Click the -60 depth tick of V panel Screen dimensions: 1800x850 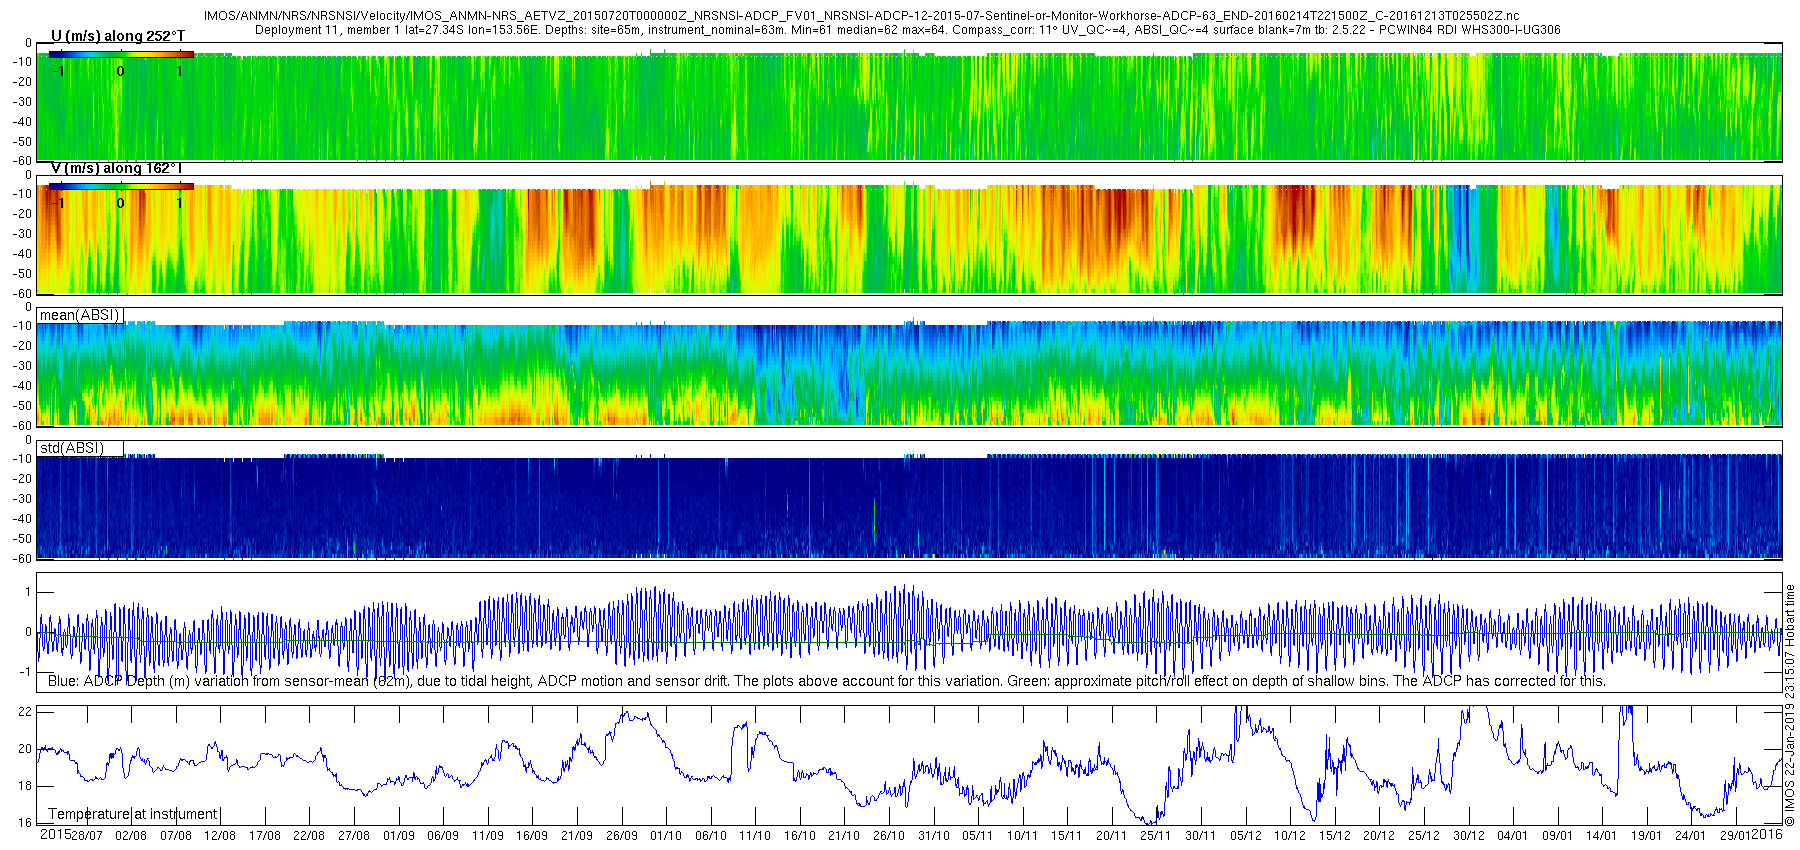pos(22,294)
